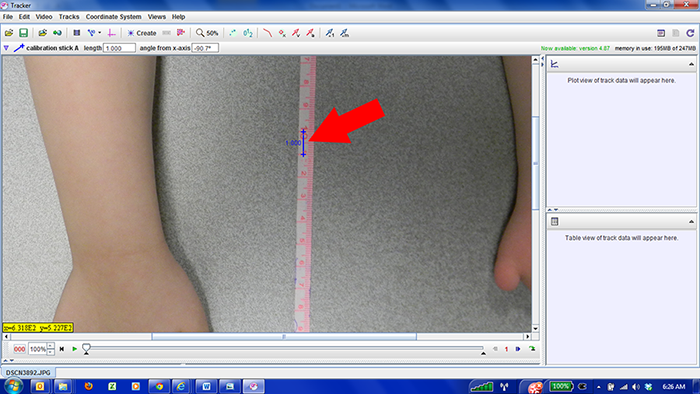Click the calibration tools icon
The image size is (700, 394).
[93, 33]
